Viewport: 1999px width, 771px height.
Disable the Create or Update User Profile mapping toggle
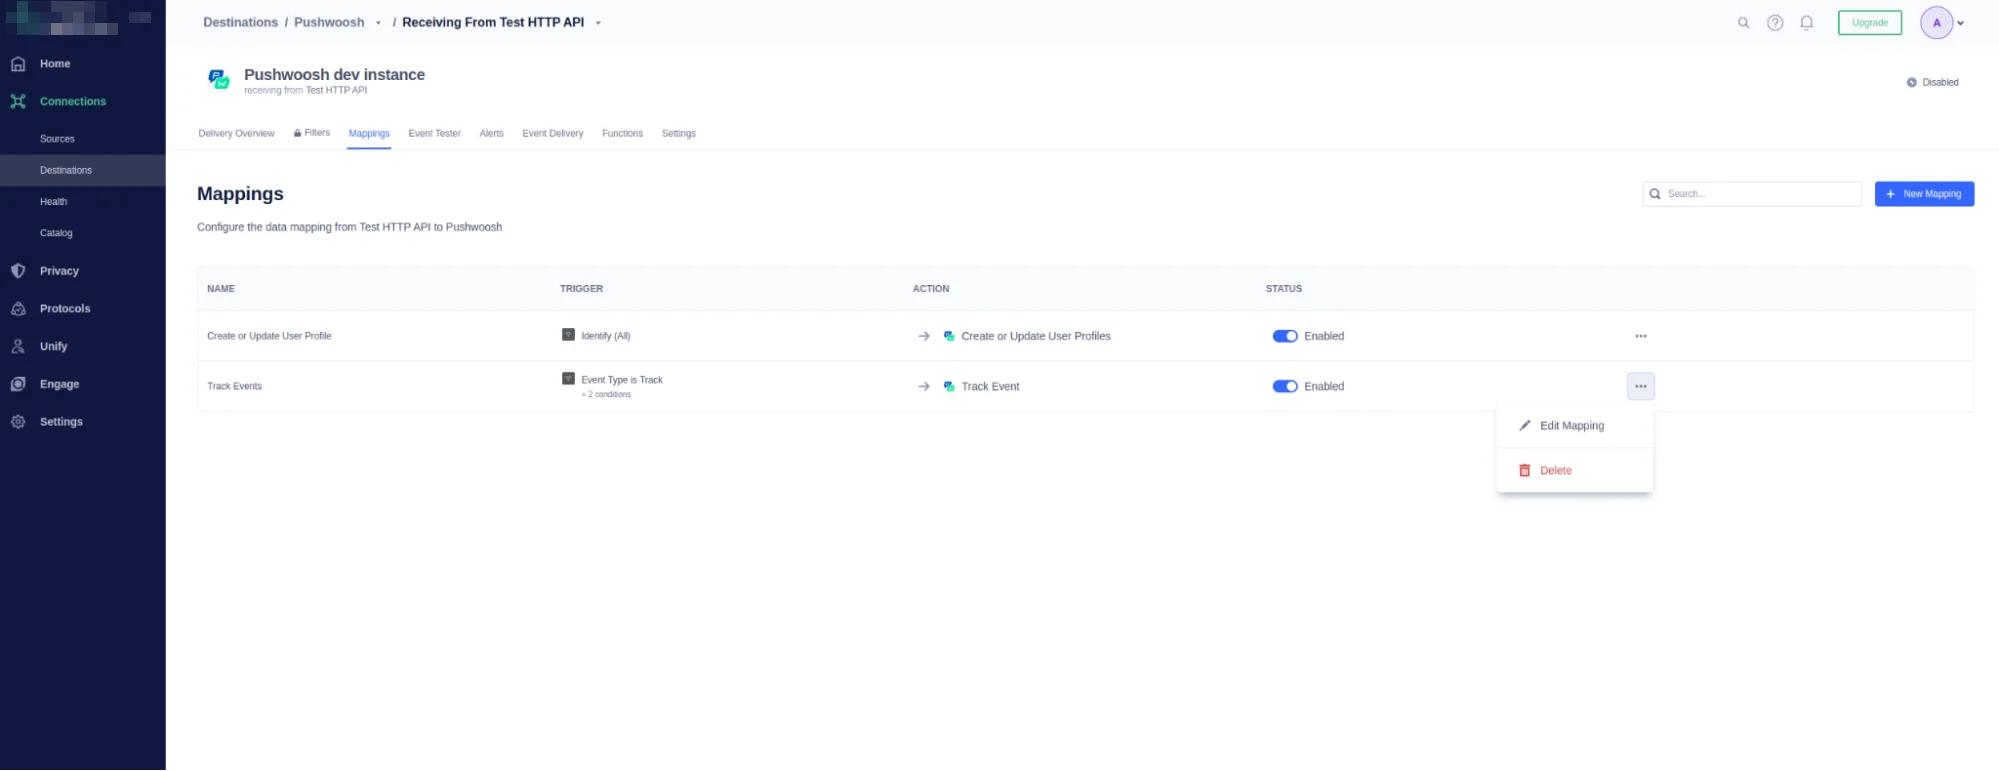pyautogui.click(x=1284, y=336)
